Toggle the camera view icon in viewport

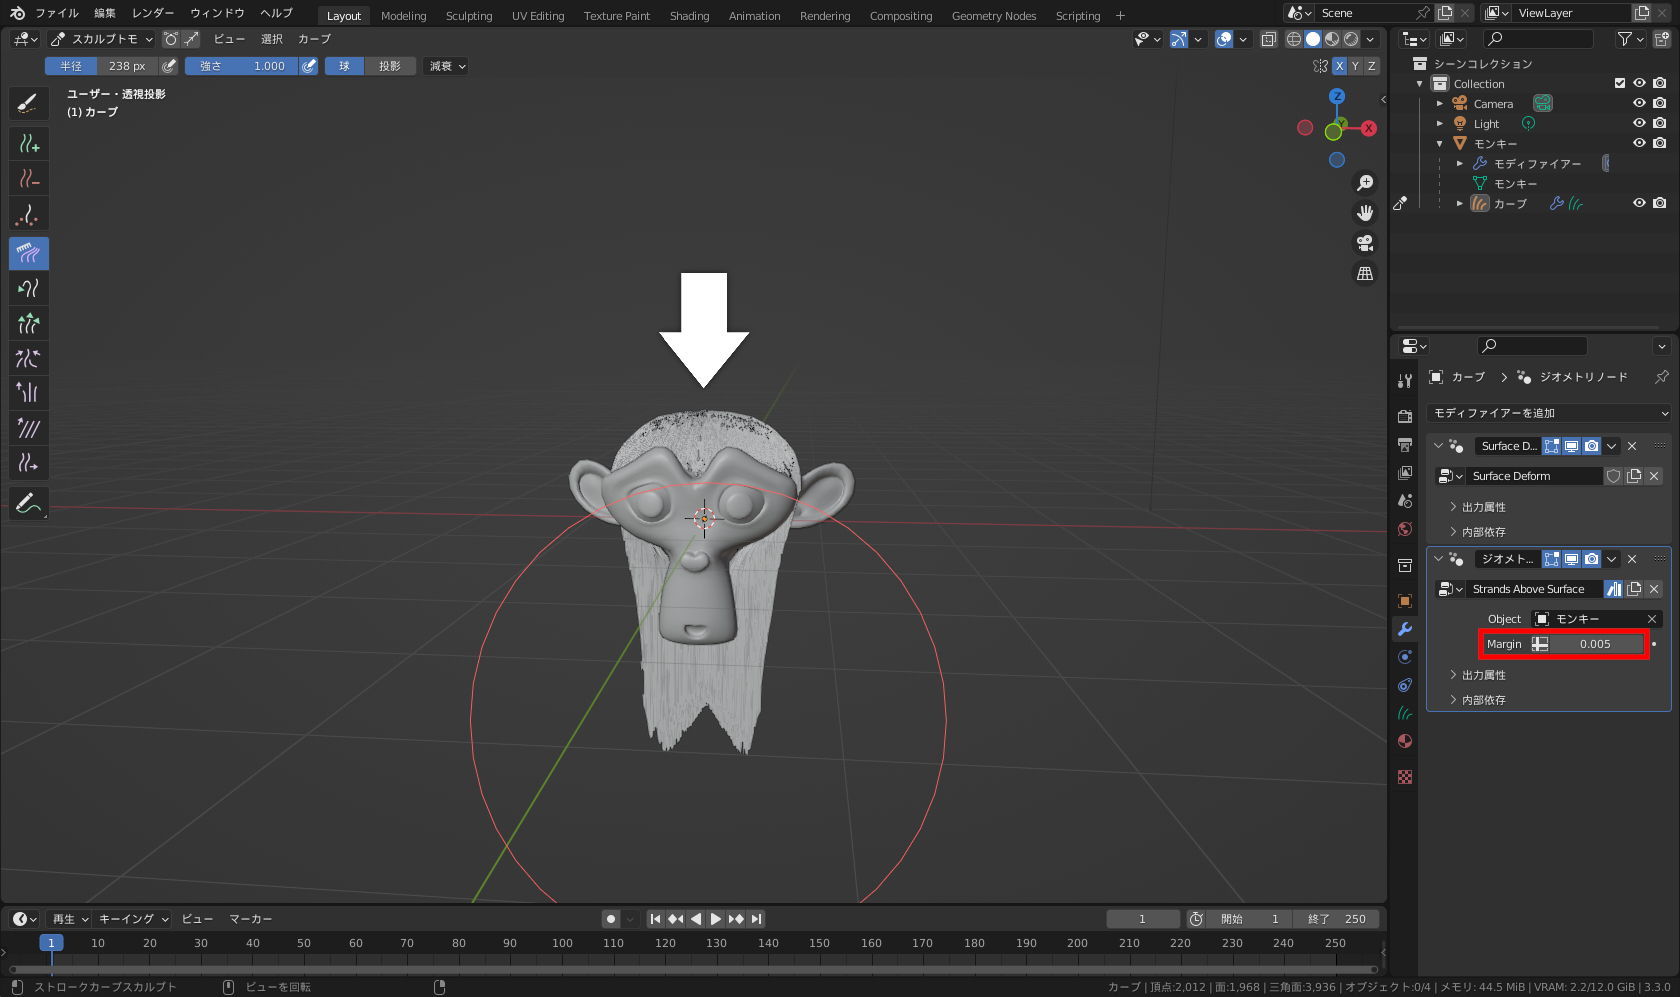pyautogui.click(x=1365, y=243)
